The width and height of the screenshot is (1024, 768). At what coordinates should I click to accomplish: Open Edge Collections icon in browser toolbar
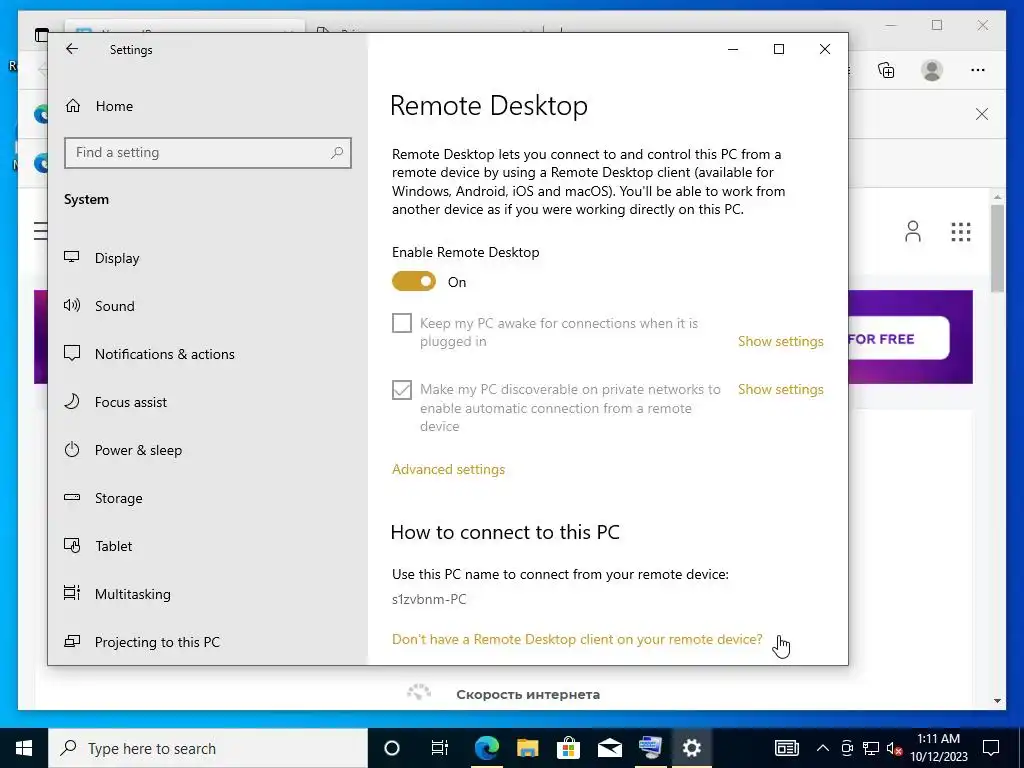tap(886, 70)
